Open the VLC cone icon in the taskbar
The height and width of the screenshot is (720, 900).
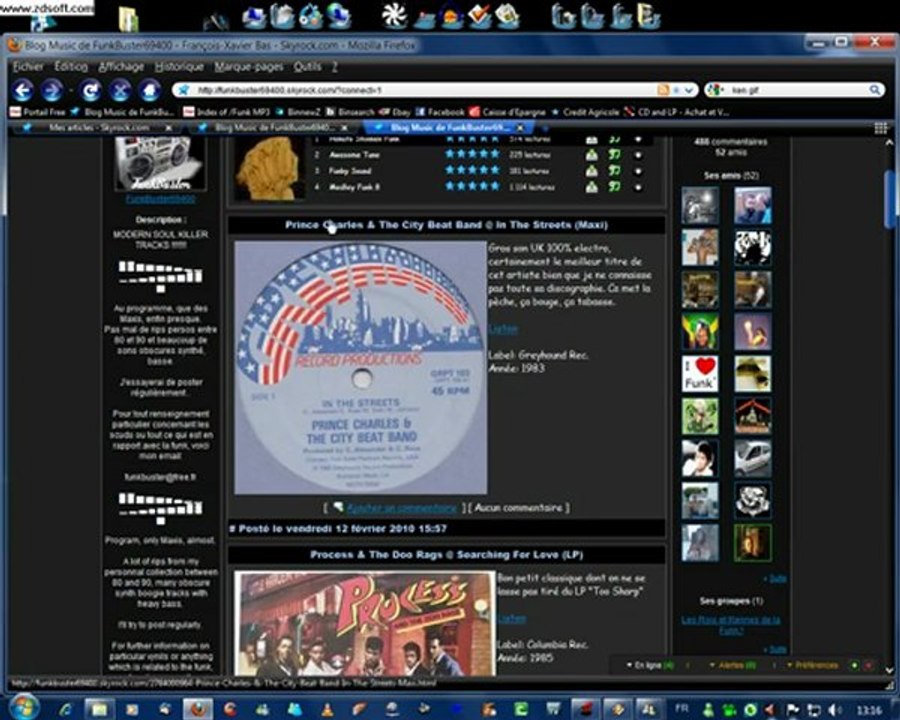[327, 710]
